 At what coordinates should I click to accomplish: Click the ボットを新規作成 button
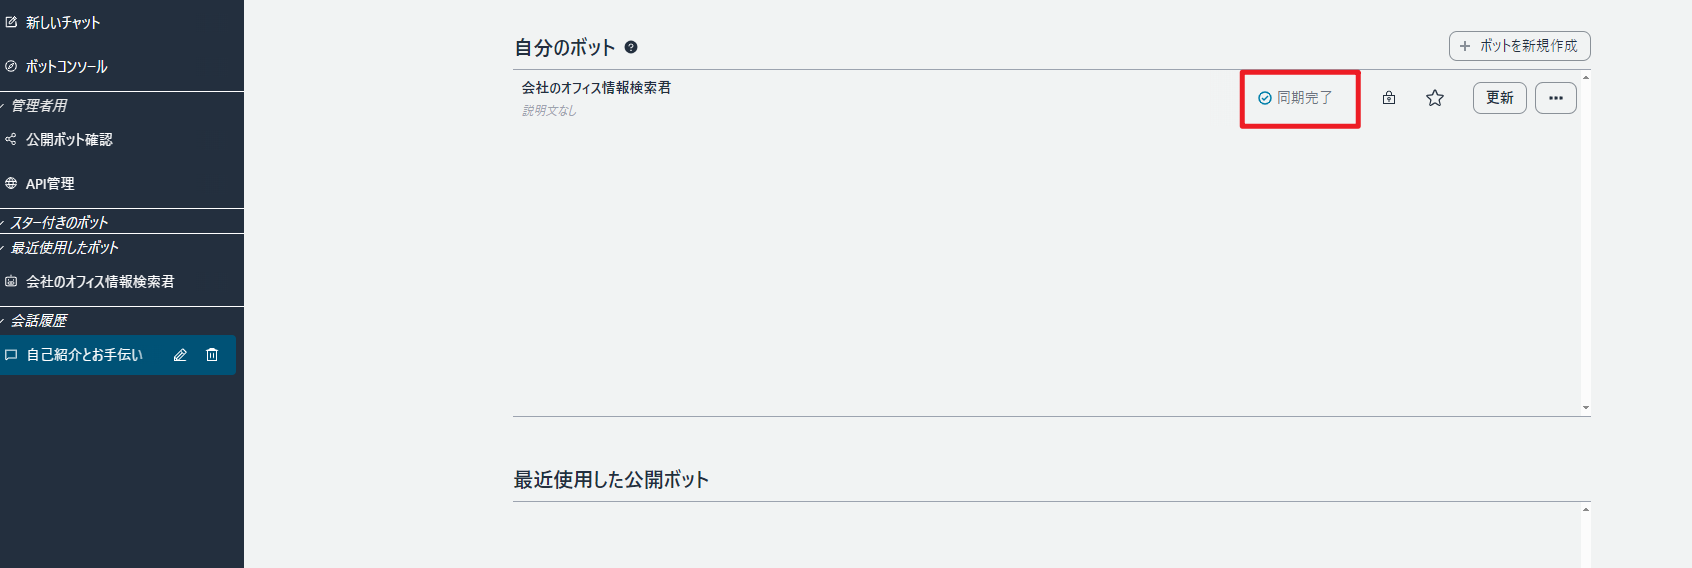[1519, 46]
